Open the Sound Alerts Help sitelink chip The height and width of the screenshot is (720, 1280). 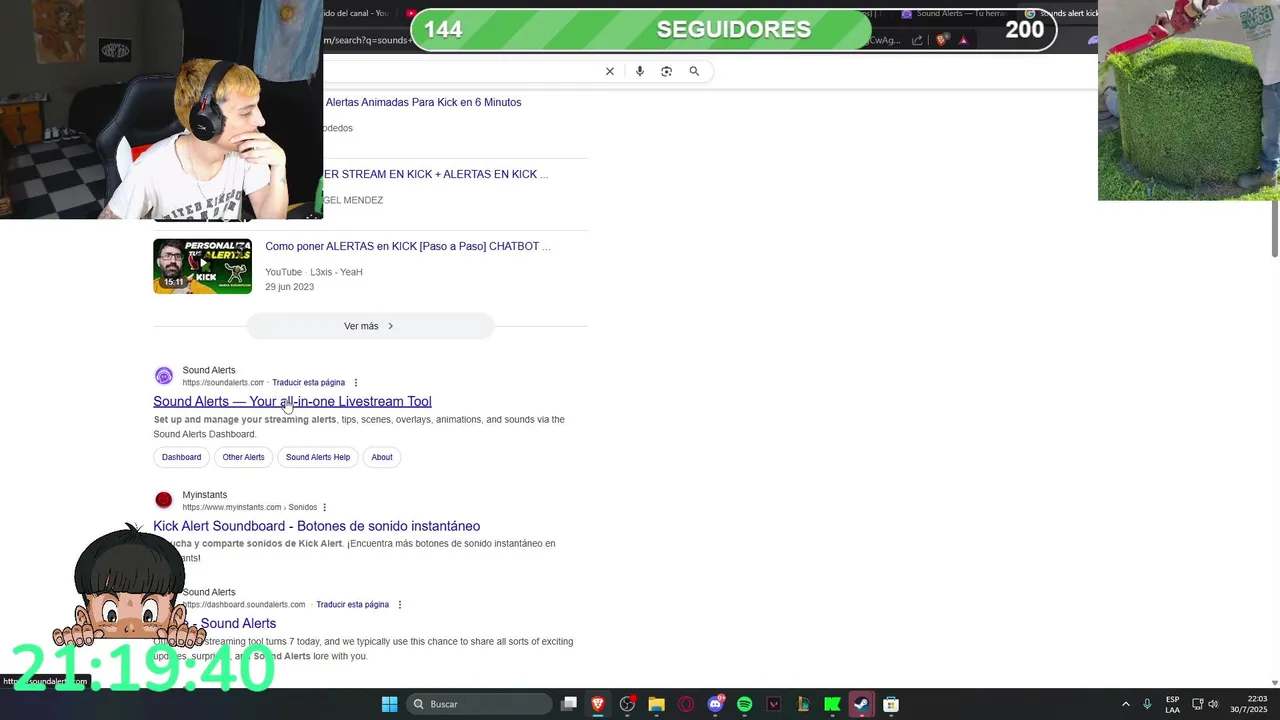tap(318, 457)
